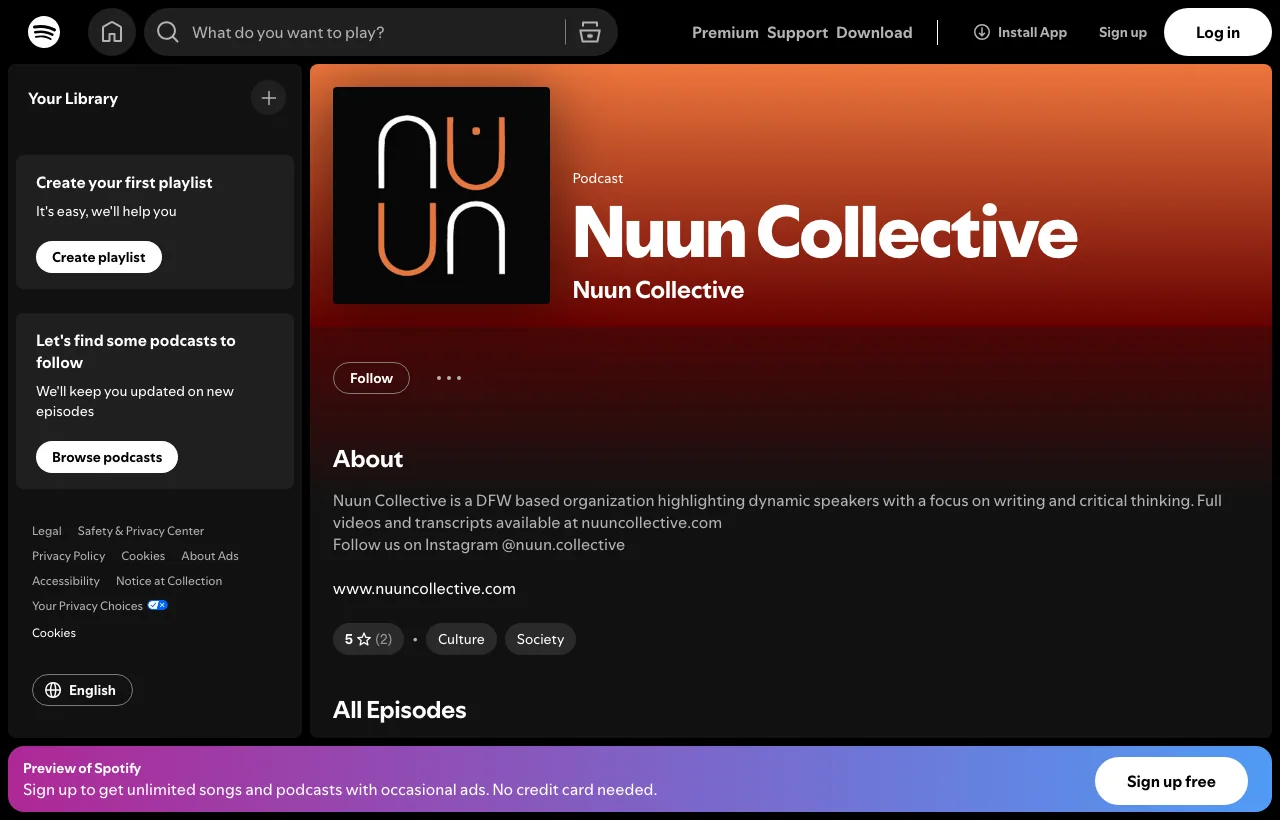Open the Premium link
This screenshot has width=1280, height=820.
click(x=725, y=32)
